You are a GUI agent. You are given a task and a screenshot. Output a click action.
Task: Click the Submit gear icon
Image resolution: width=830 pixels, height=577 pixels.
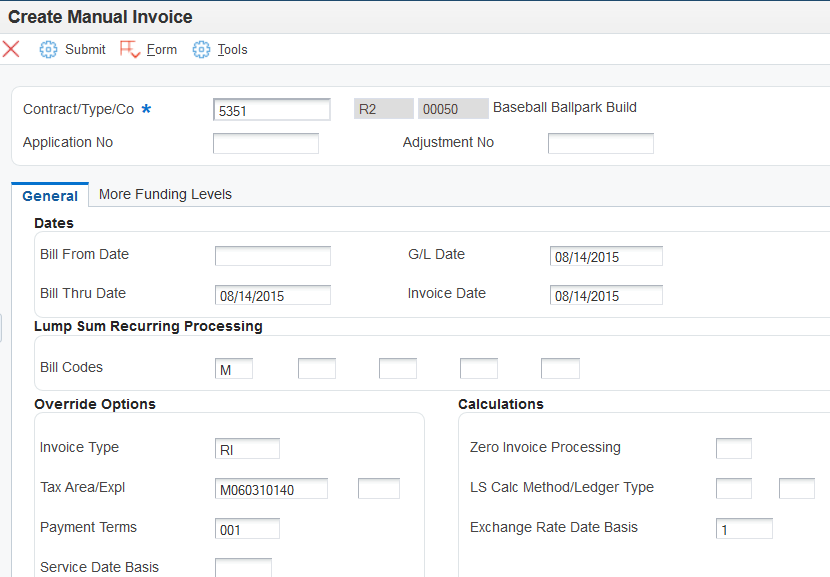48,49
